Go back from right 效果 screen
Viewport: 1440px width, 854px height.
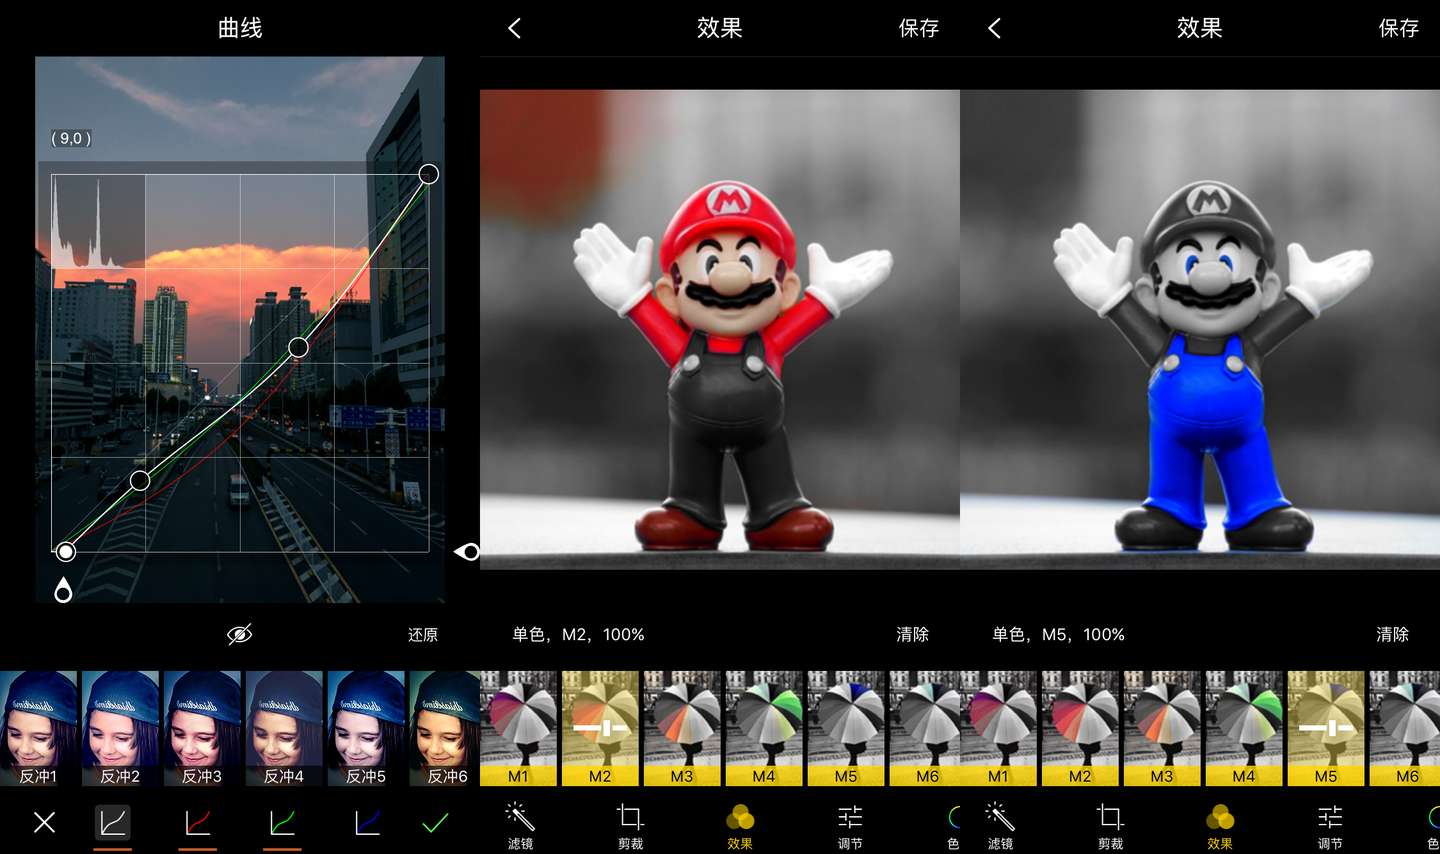tap(994, 28)
